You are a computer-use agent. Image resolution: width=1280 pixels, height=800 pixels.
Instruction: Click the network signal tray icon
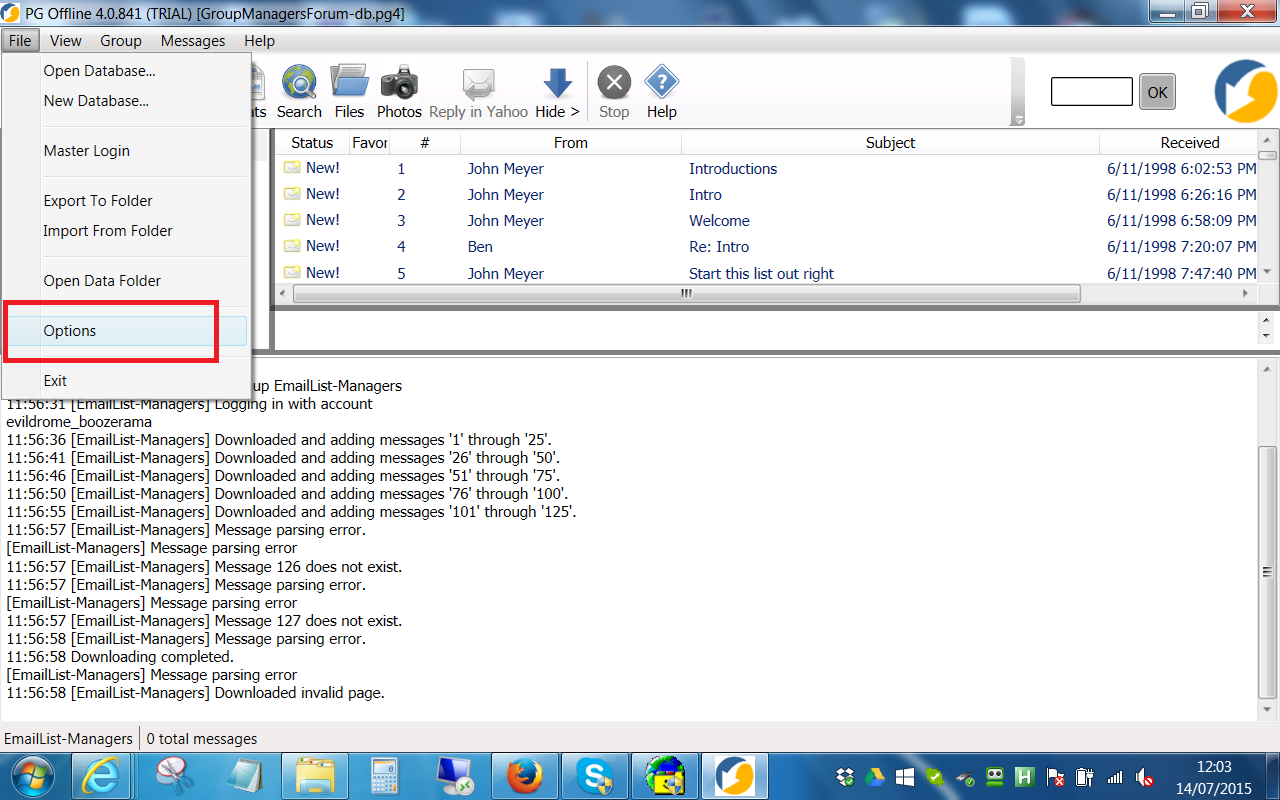pos(1116,777)
